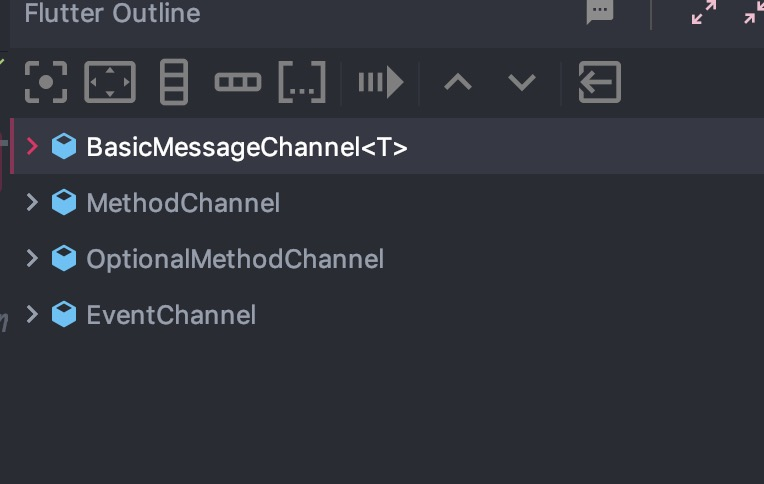Click the Wrap with Column icon

click(174, 82)
